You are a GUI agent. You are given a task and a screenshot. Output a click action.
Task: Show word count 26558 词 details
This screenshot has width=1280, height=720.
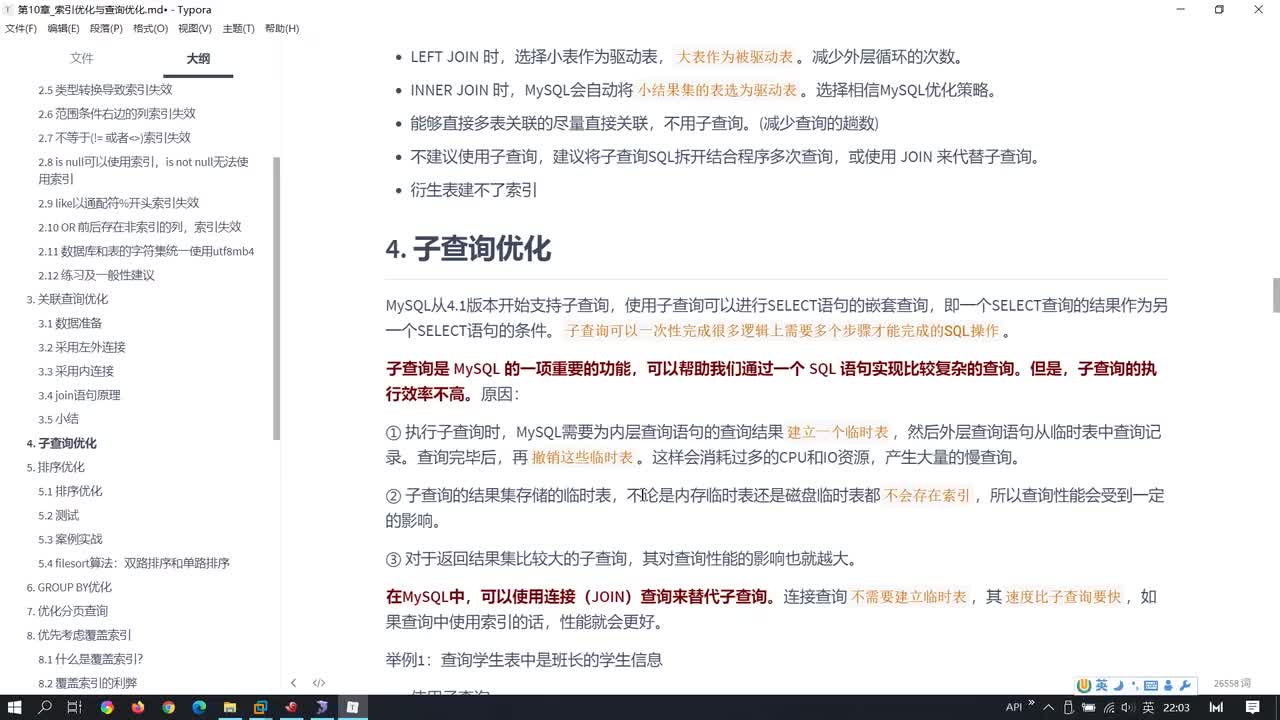click(1232, 683)
